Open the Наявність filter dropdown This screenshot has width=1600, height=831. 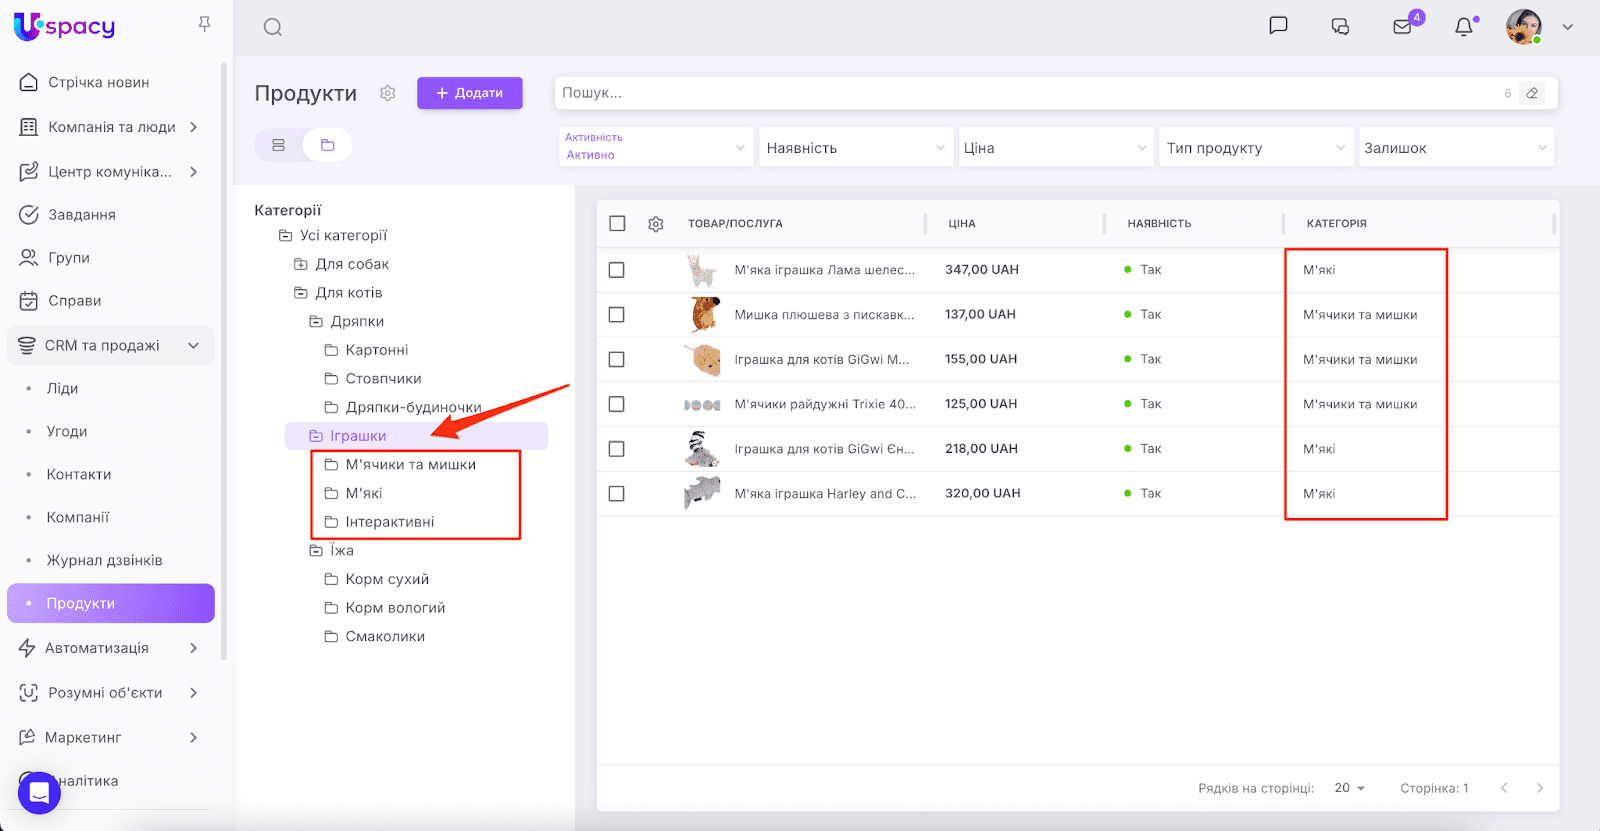tap(855, 148)
